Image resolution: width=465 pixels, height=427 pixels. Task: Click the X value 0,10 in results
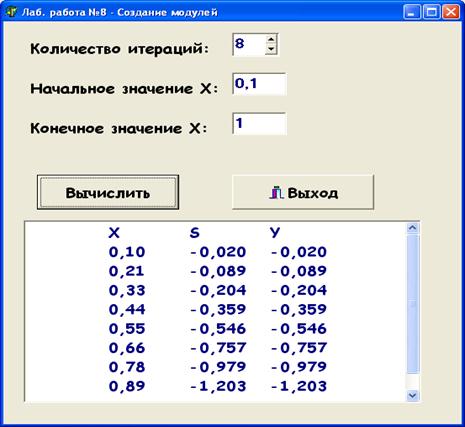point(127,252)
